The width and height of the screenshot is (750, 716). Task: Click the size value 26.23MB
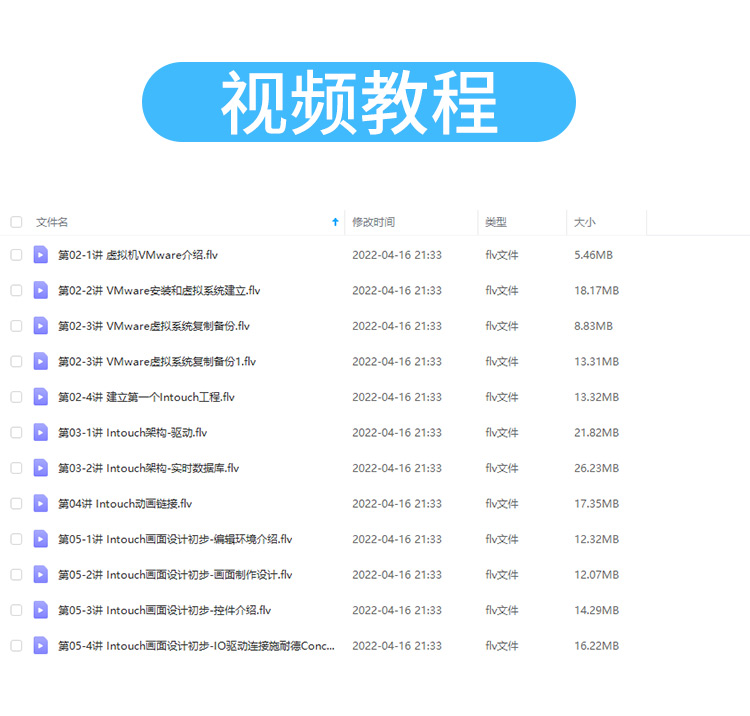596,468
